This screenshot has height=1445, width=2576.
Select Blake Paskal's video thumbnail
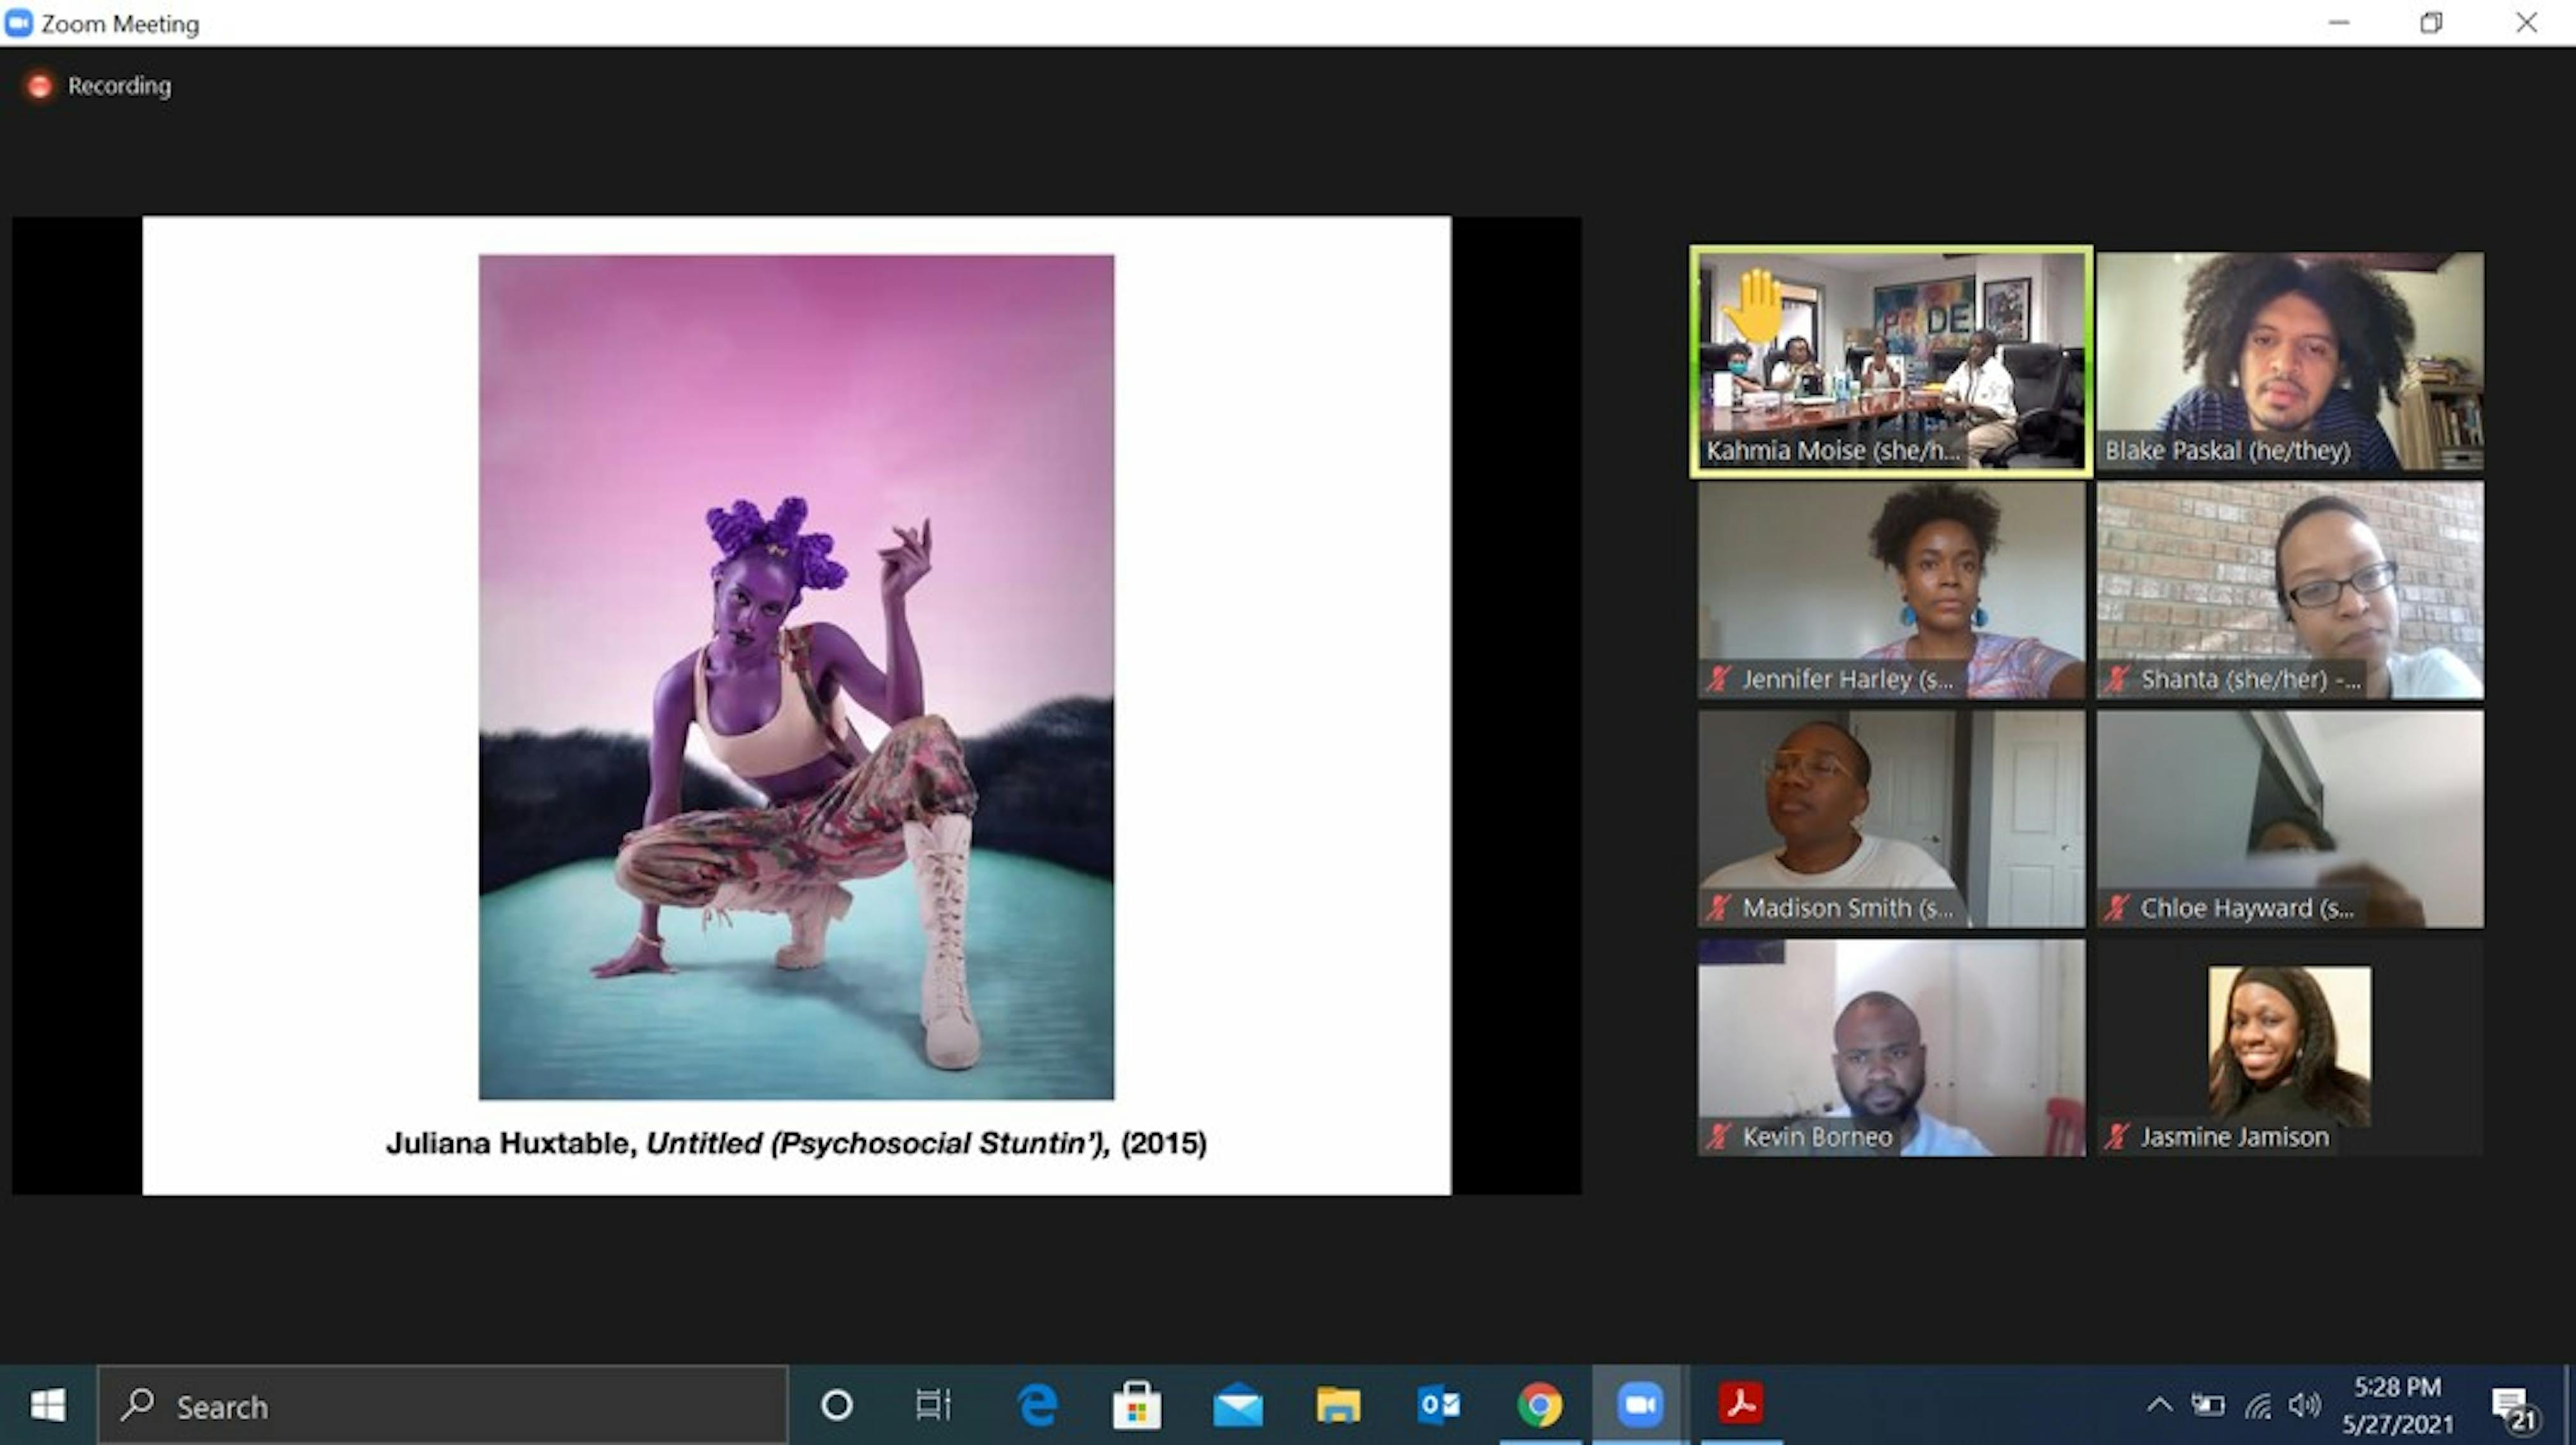pos(2289,360)
